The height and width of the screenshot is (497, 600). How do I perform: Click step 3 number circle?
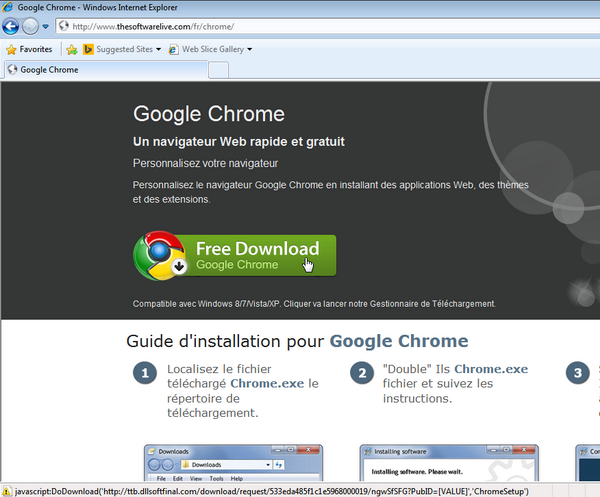(578, 373)
